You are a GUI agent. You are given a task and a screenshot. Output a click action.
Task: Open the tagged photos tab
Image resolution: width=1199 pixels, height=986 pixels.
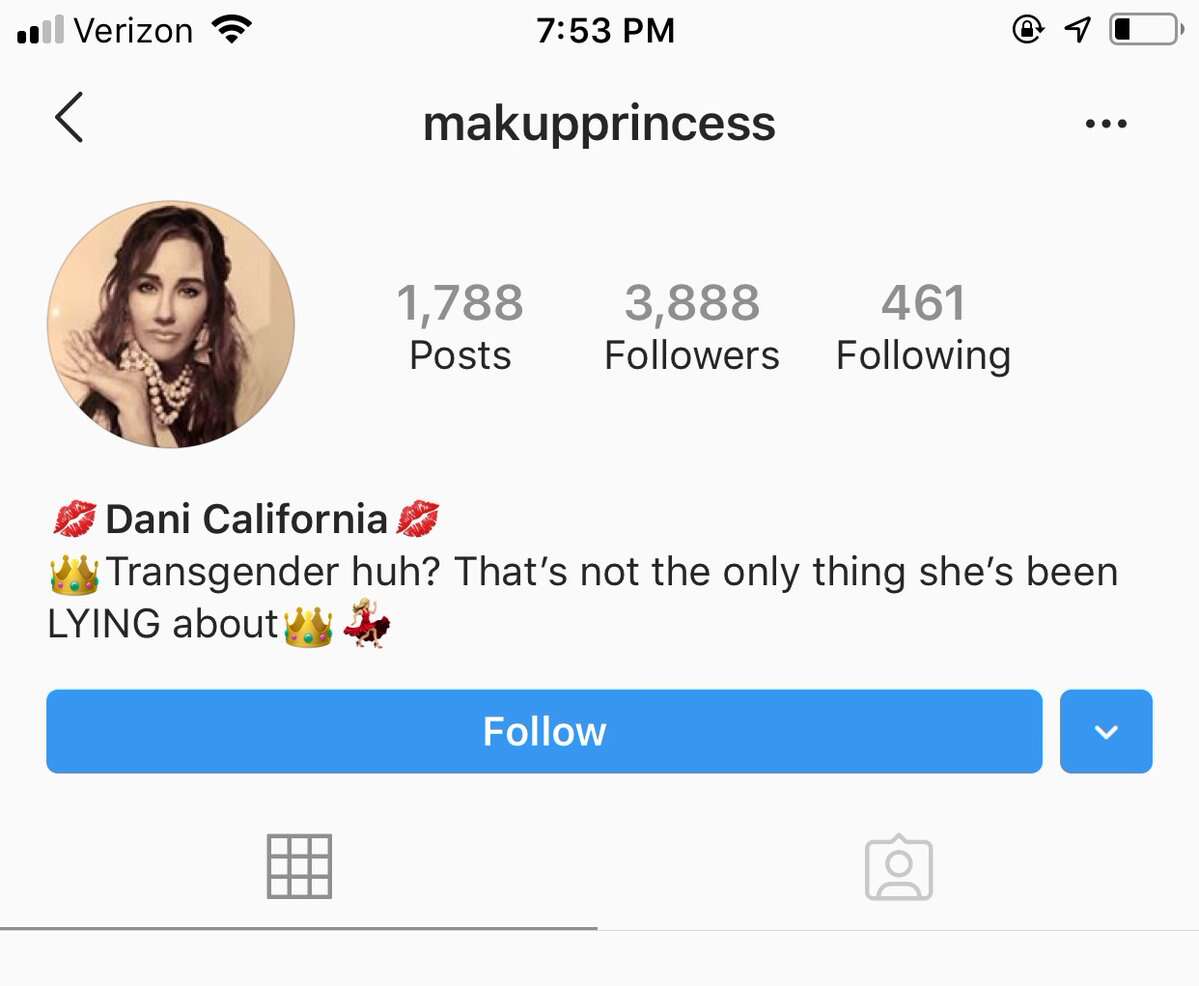click(x=898, y=868)
